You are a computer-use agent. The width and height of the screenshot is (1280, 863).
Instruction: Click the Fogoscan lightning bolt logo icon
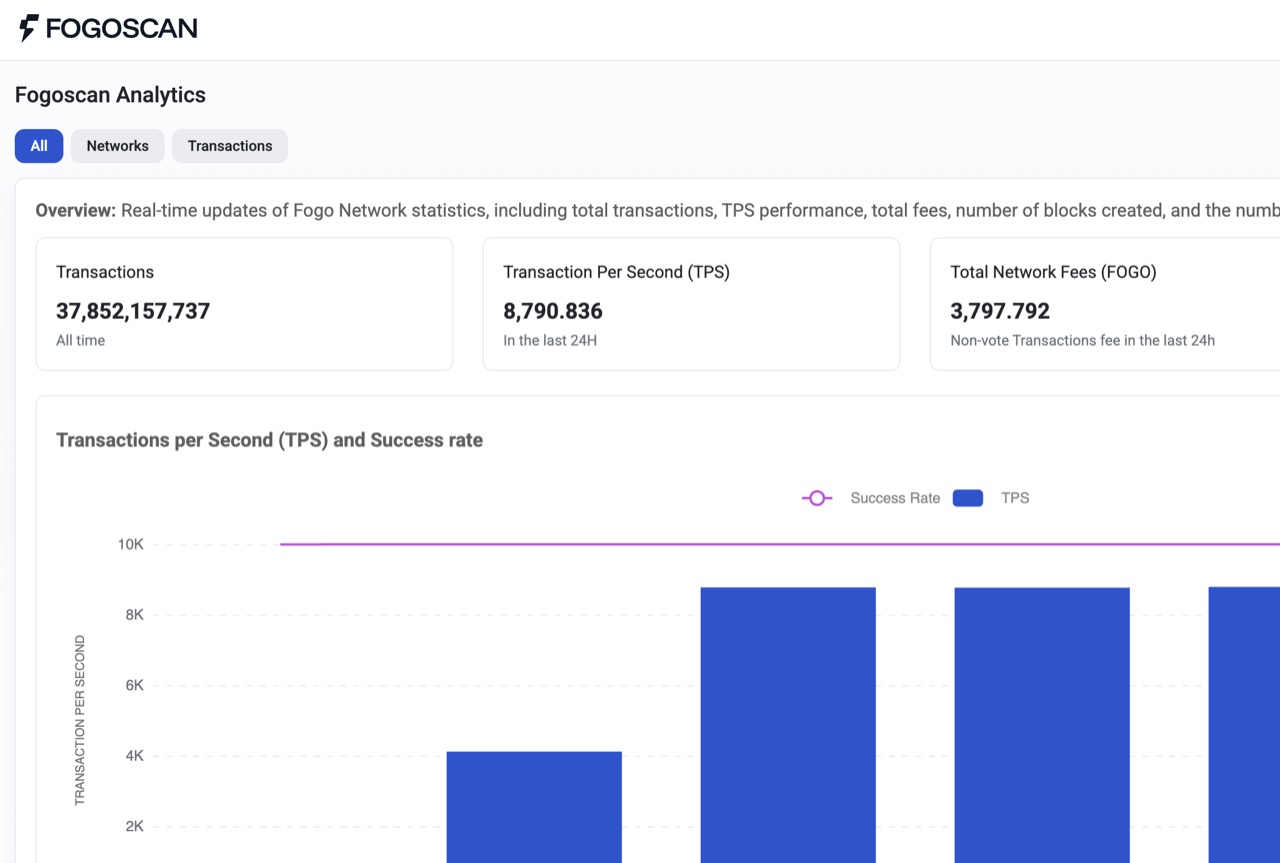pos(29,28)
